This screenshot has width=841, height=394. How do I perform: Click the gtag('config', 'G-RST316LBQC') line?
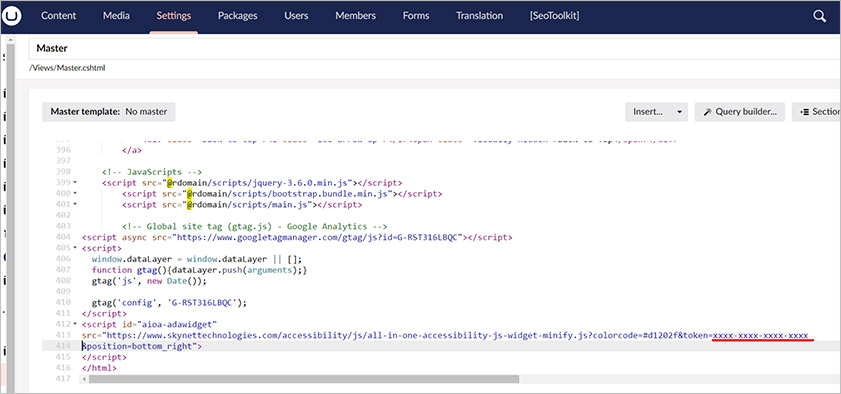169,302
